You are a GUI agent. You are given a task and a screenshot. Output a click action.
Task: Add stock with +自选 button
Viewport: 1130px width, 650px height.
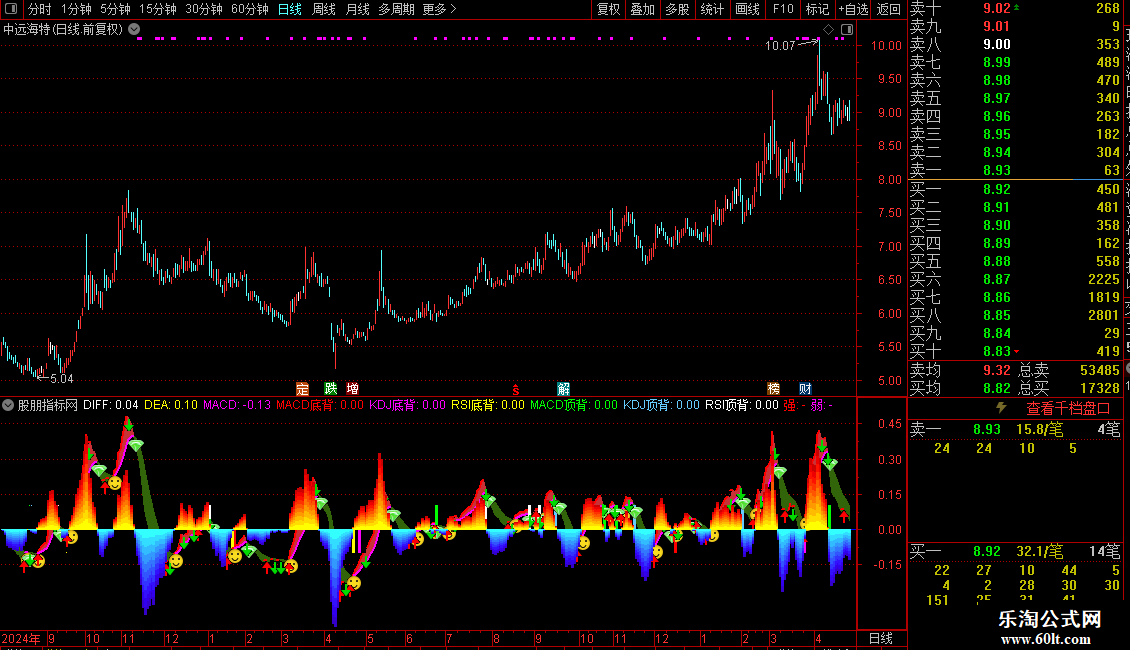pyautogui.click(x=853, y=9)
